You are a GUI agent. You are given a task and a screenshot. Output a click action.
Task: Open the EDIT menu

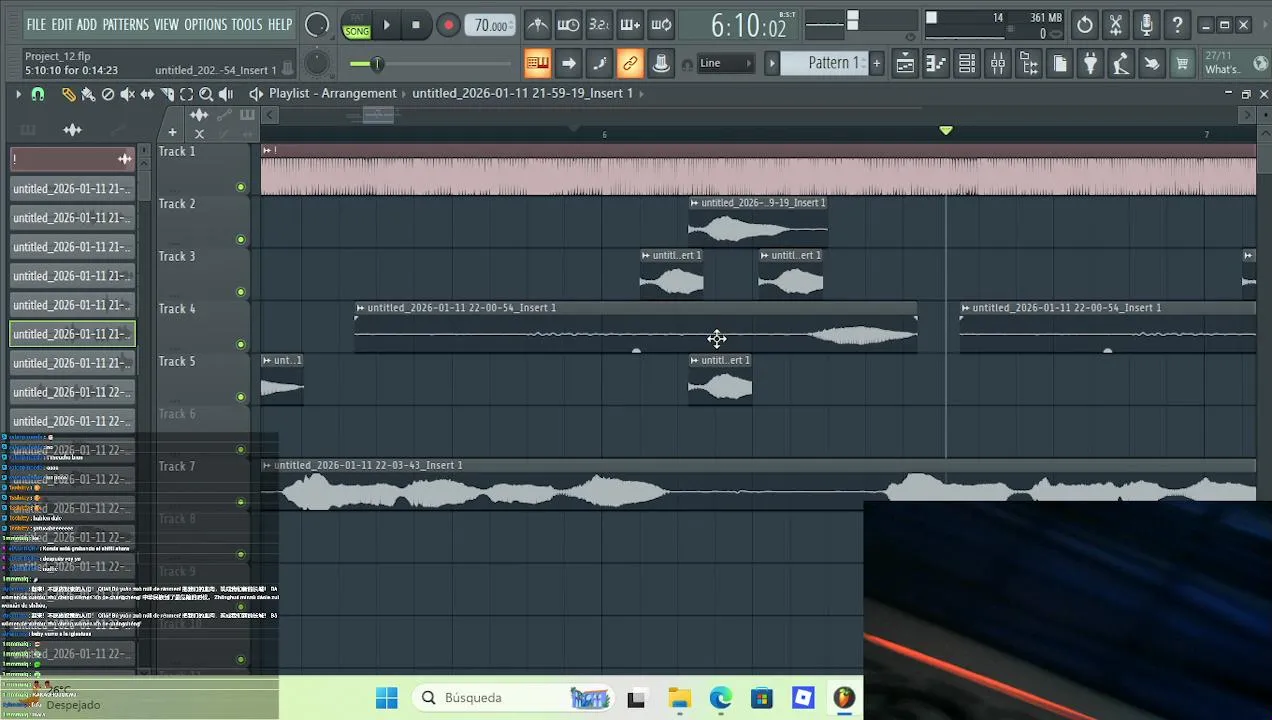point(62,24)
